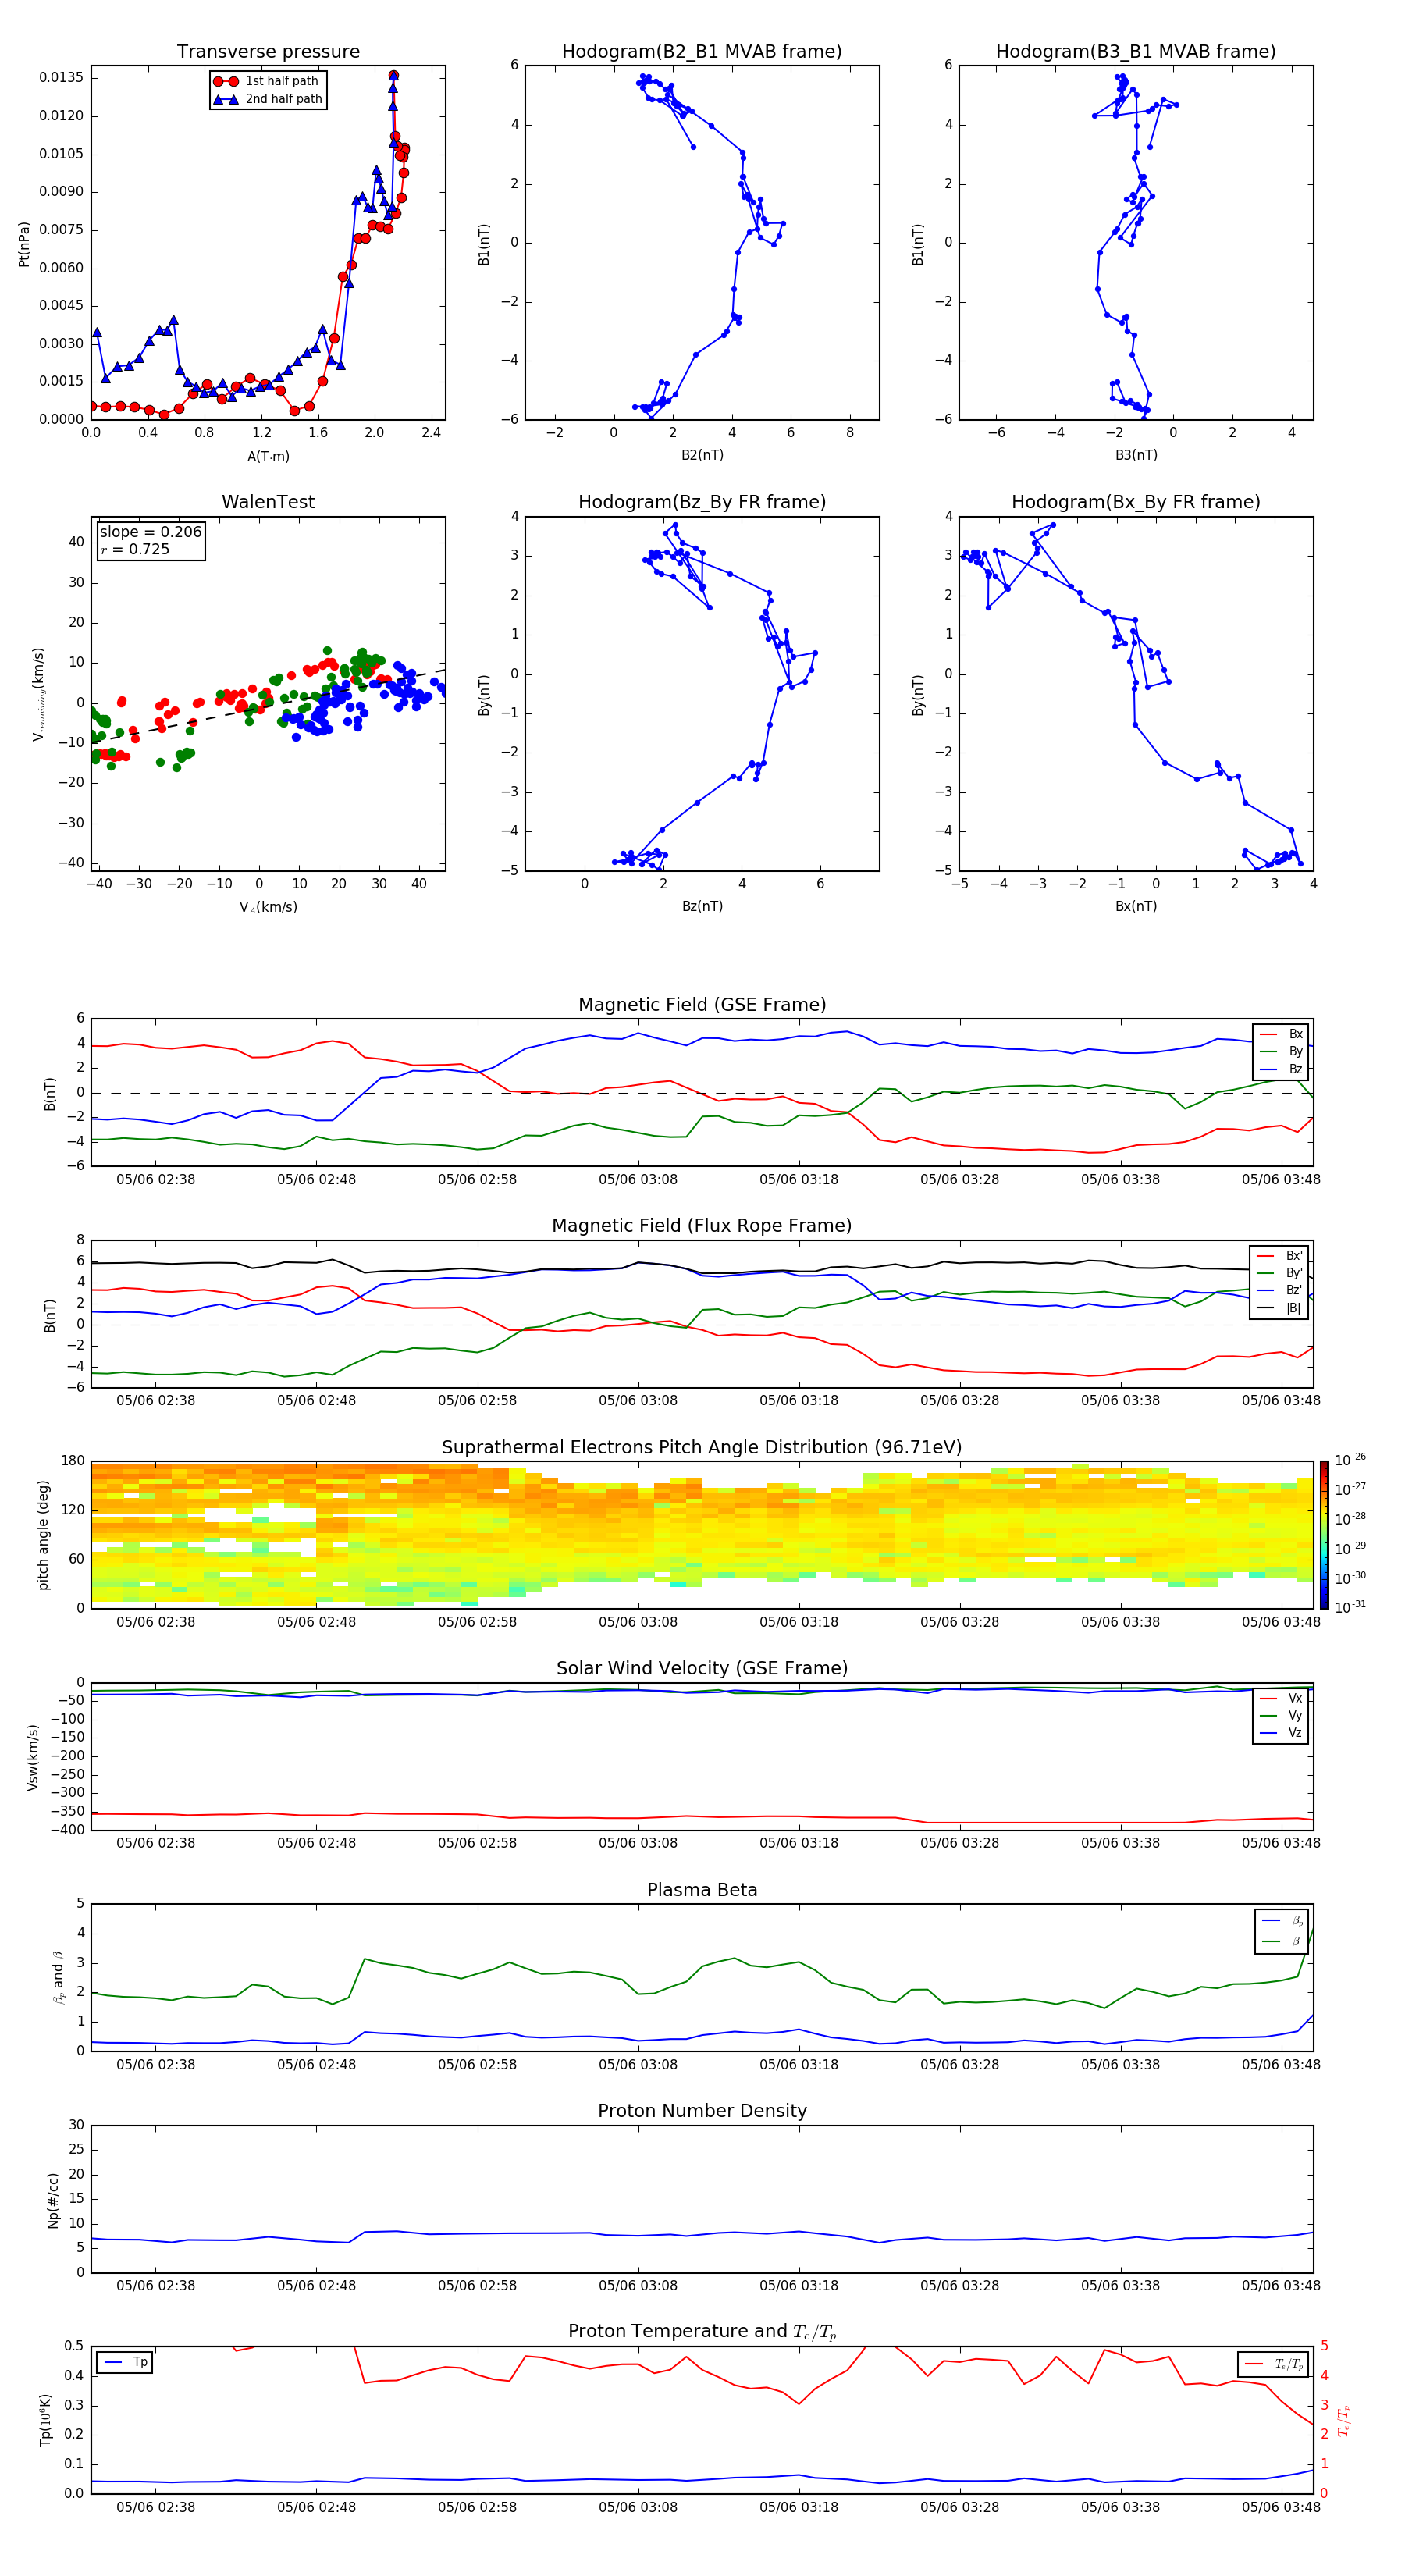Select the "pitch angle (deg)" axis label
Image resolution: width=1405 pixels, height=2576 pixels.
(43, 1535)
